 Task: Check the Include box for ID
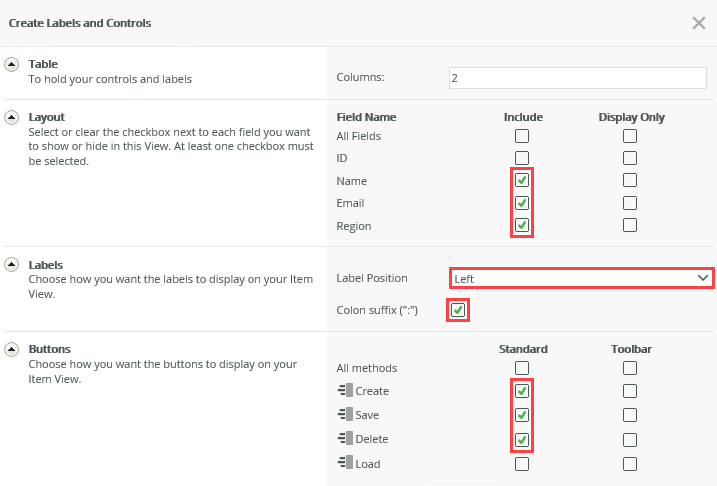click(521, 158)
